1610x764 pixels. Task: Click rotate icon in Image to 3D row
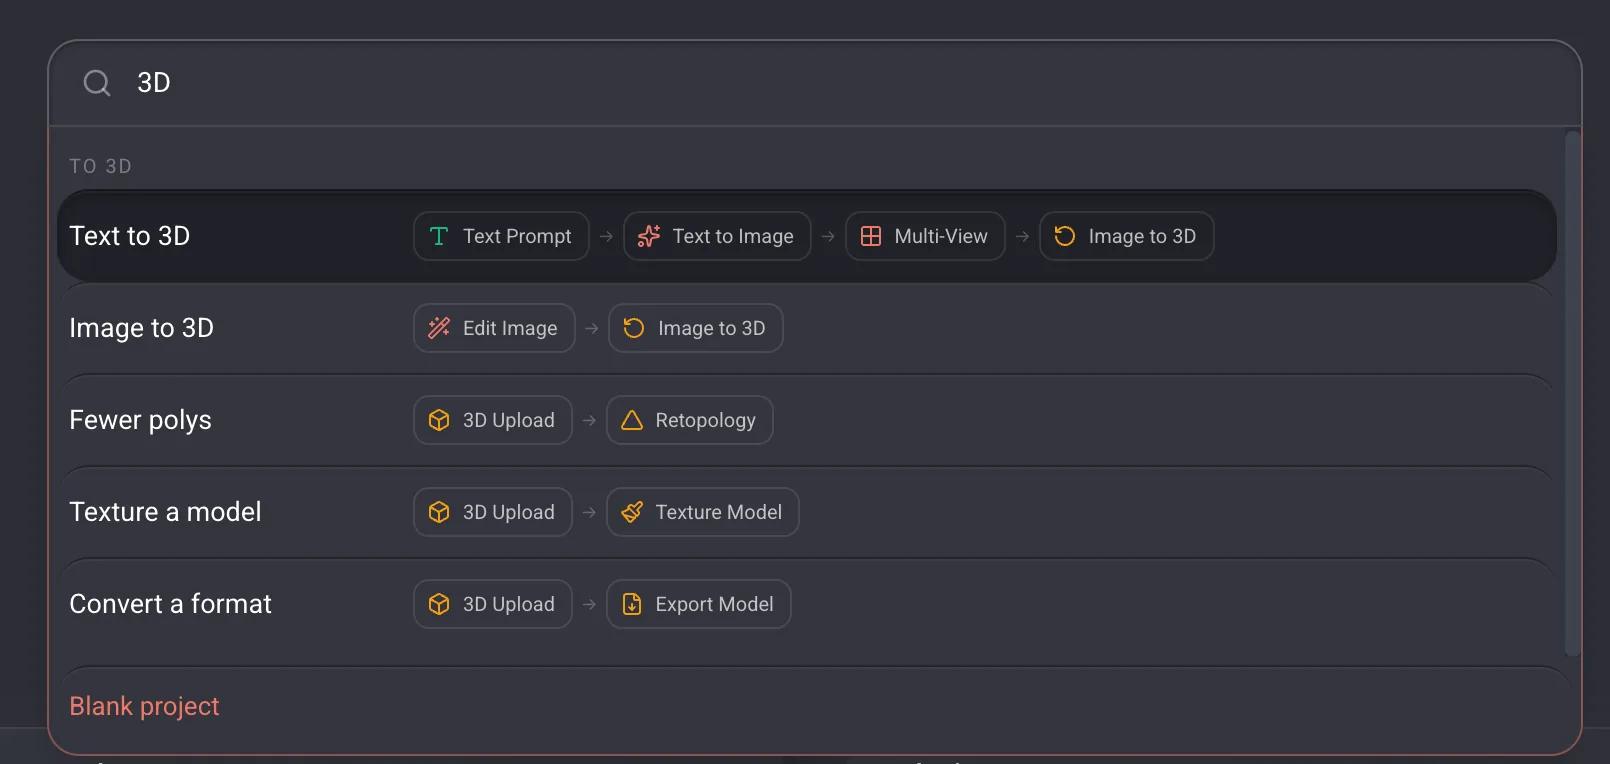click(x=634, y=328)
